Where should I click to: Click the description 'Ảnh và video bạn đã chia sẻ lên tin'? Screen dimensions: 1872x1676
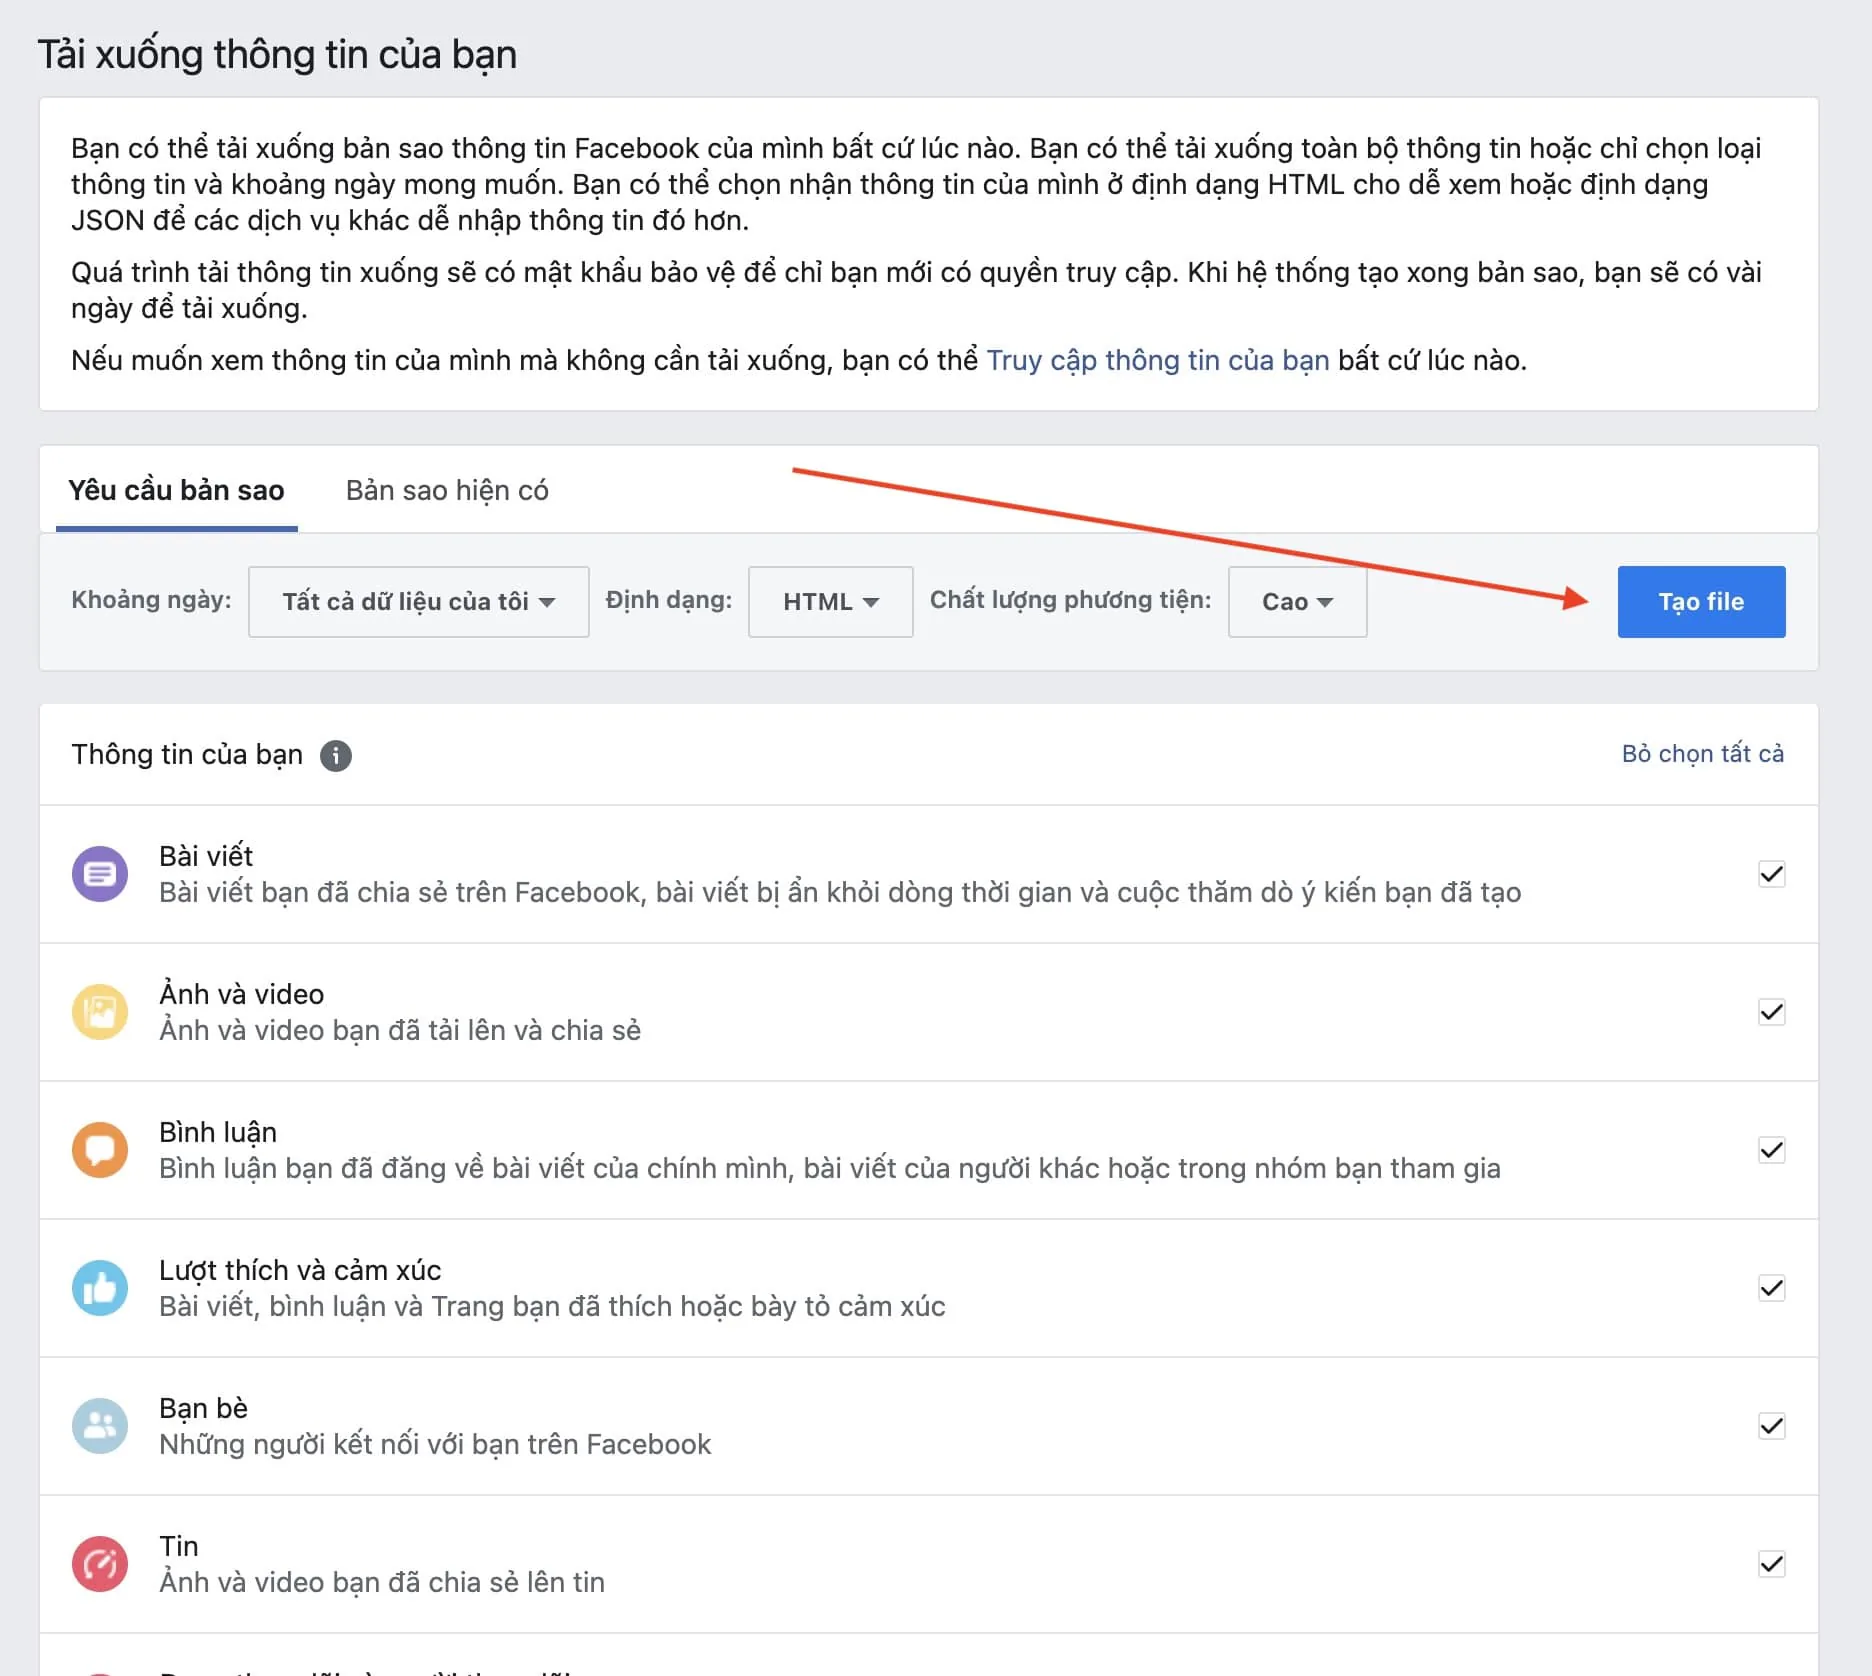tap(382, 1582)
